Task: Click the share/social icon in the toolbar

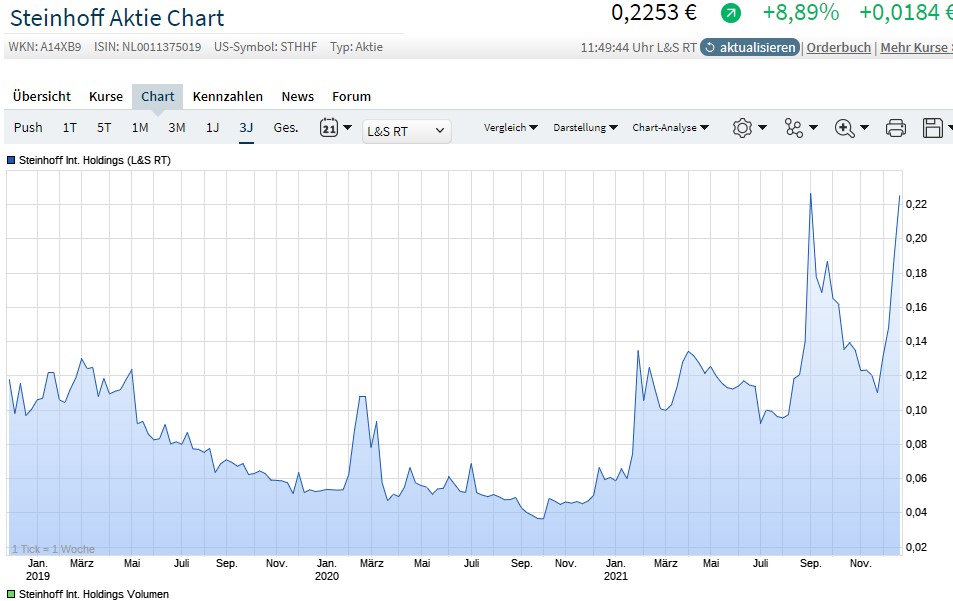Action: click(x=792, y=128)
